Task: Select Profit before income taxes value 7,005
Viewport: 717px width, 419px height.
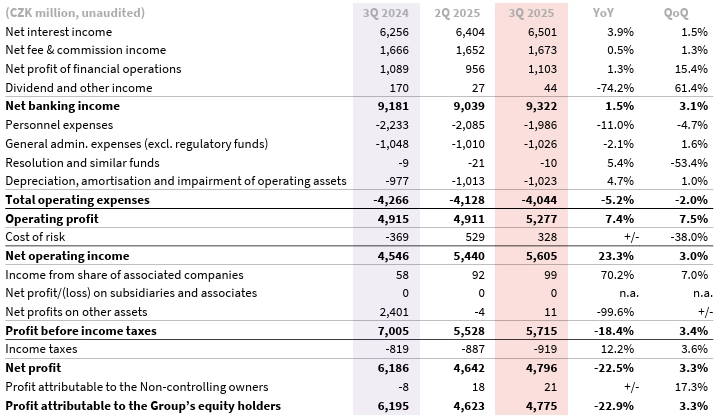Action: click(x=394, y=330)
